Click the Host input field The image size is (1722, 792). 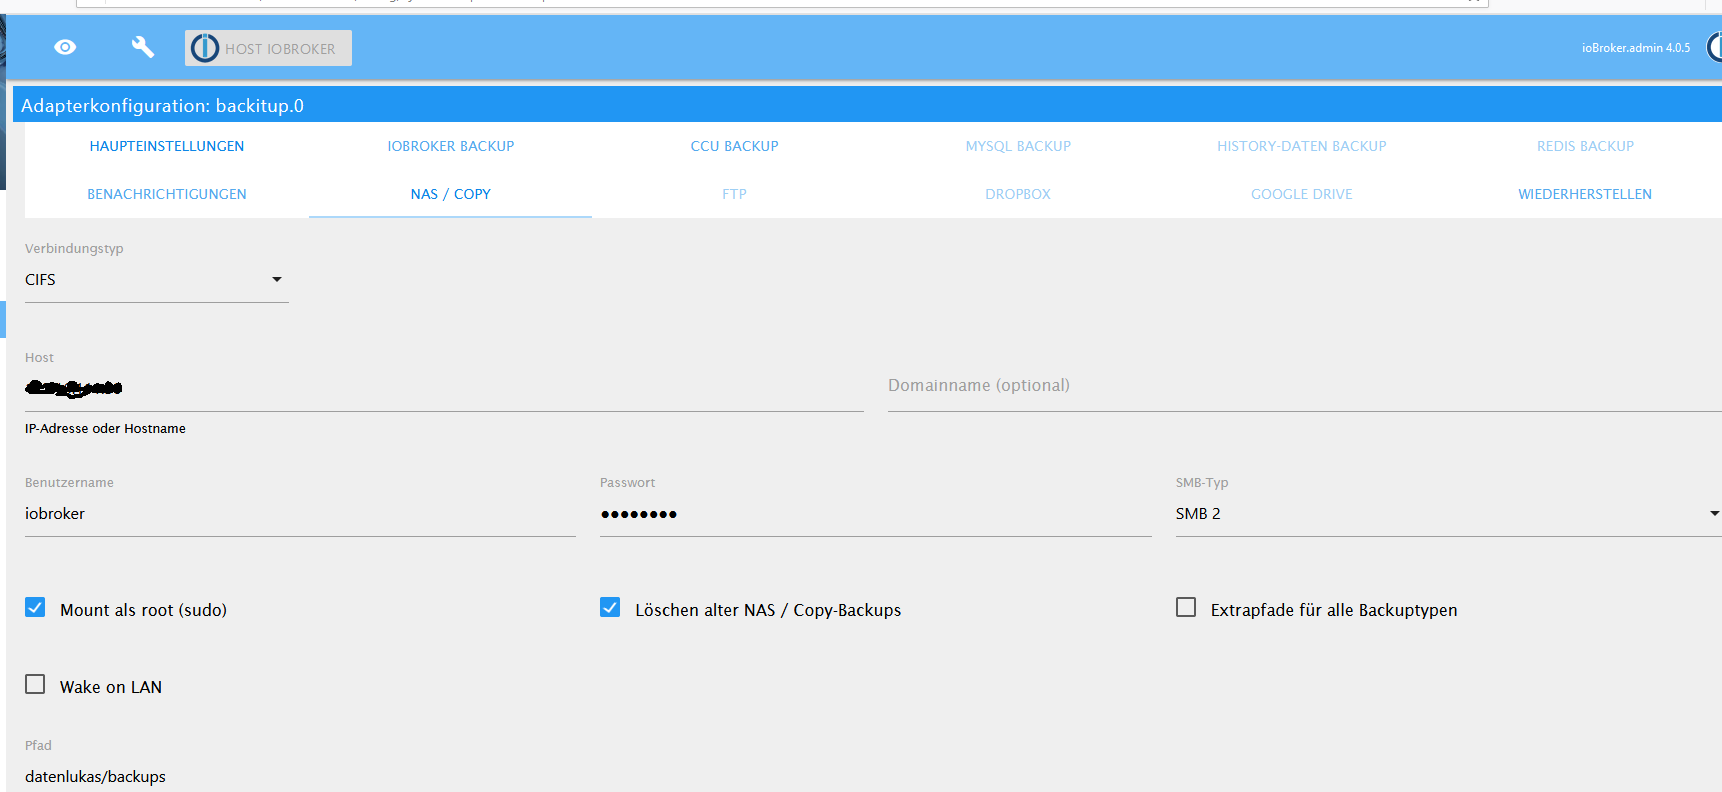444,388
